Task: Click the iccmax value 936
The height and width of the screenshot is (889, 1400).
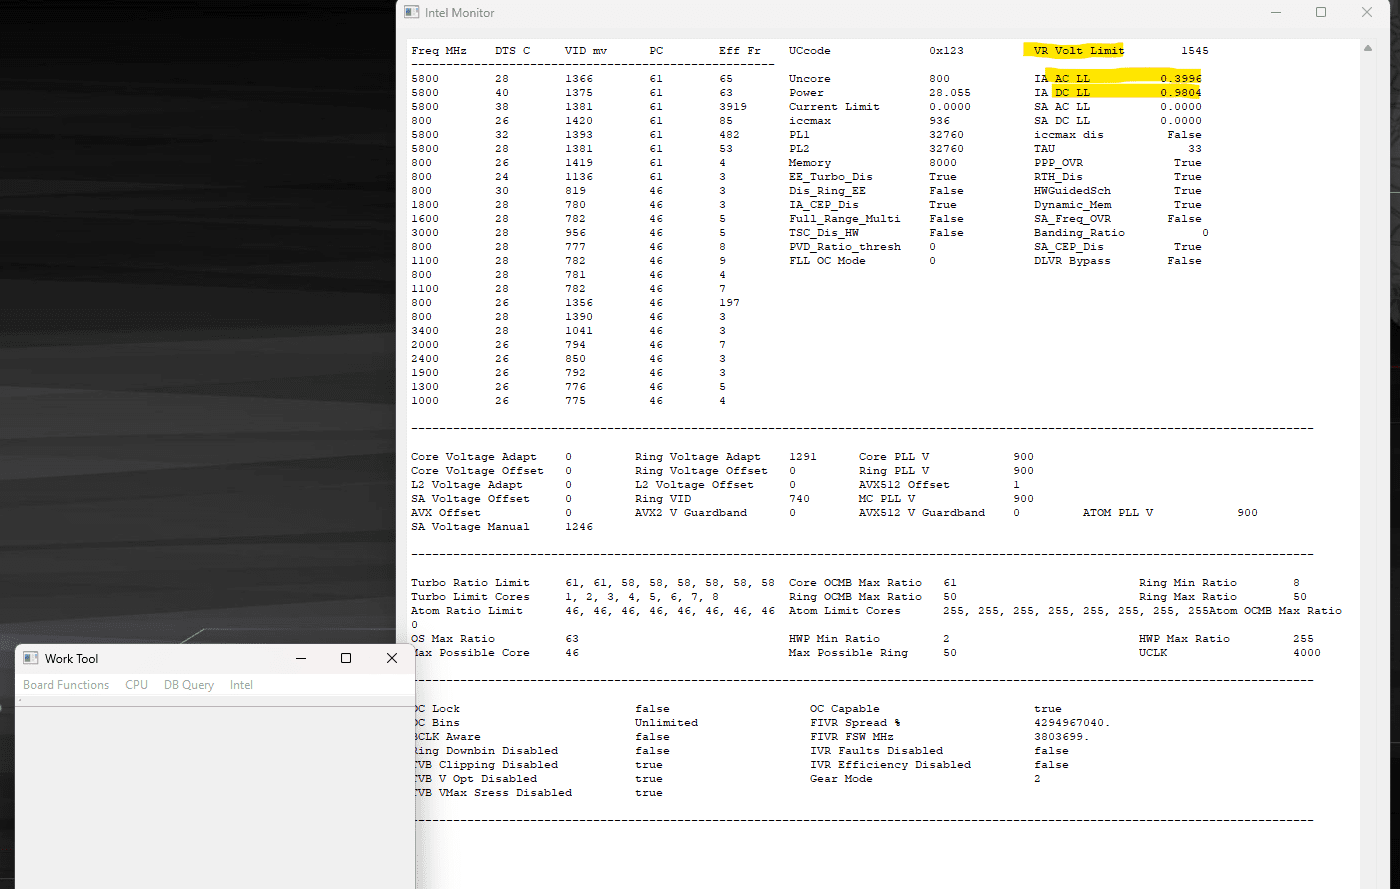Action: point(939,120)
